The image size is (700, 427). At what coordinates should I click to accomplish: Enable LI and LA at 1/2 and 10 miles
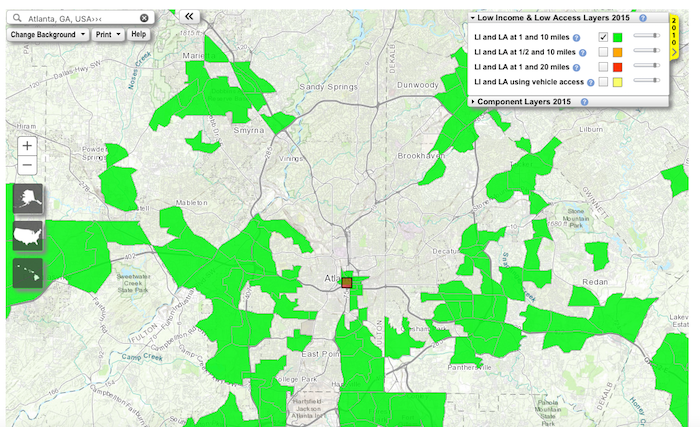603,51
